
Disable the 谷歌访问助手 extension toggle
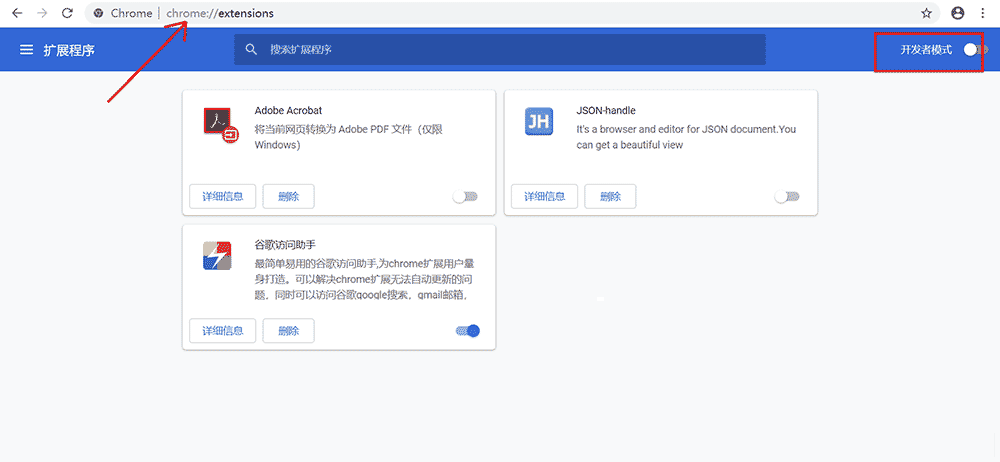pyautogui.click(x=468, y=331)
